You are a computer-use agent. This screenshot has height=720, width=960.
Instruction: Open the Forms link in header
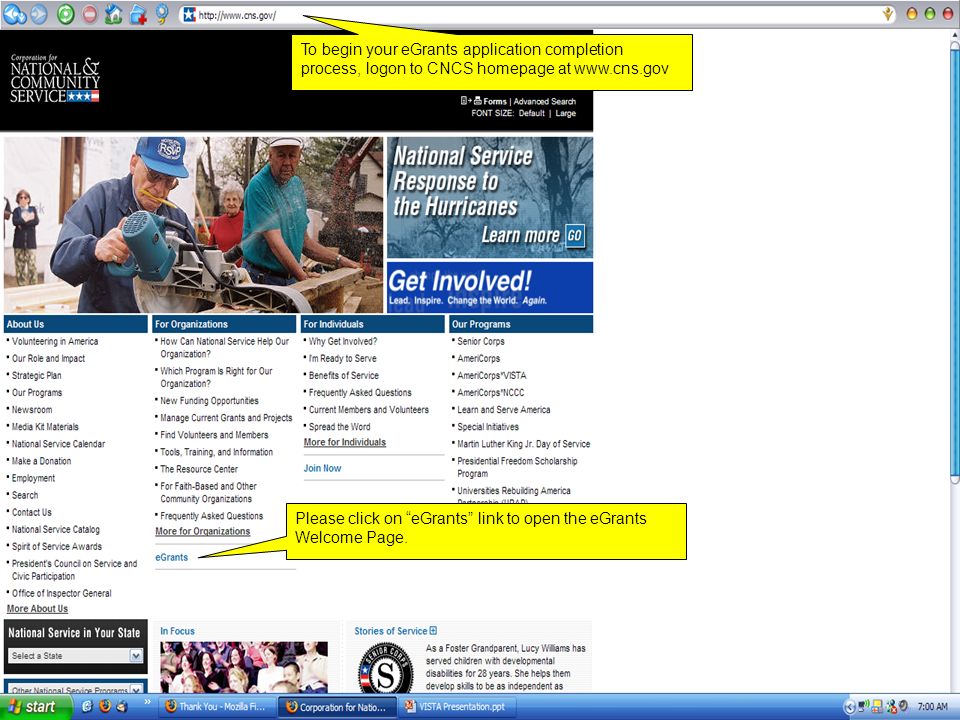click(495, 102)
